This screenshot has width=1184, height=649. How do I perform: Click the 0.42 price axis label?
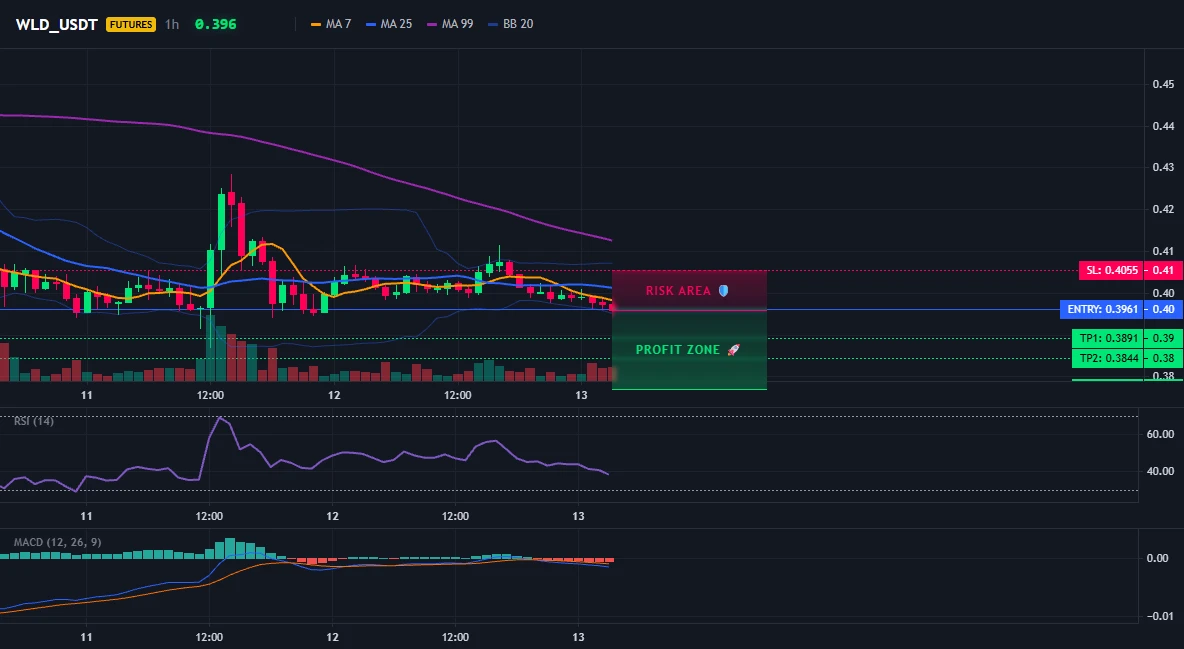1163,209
